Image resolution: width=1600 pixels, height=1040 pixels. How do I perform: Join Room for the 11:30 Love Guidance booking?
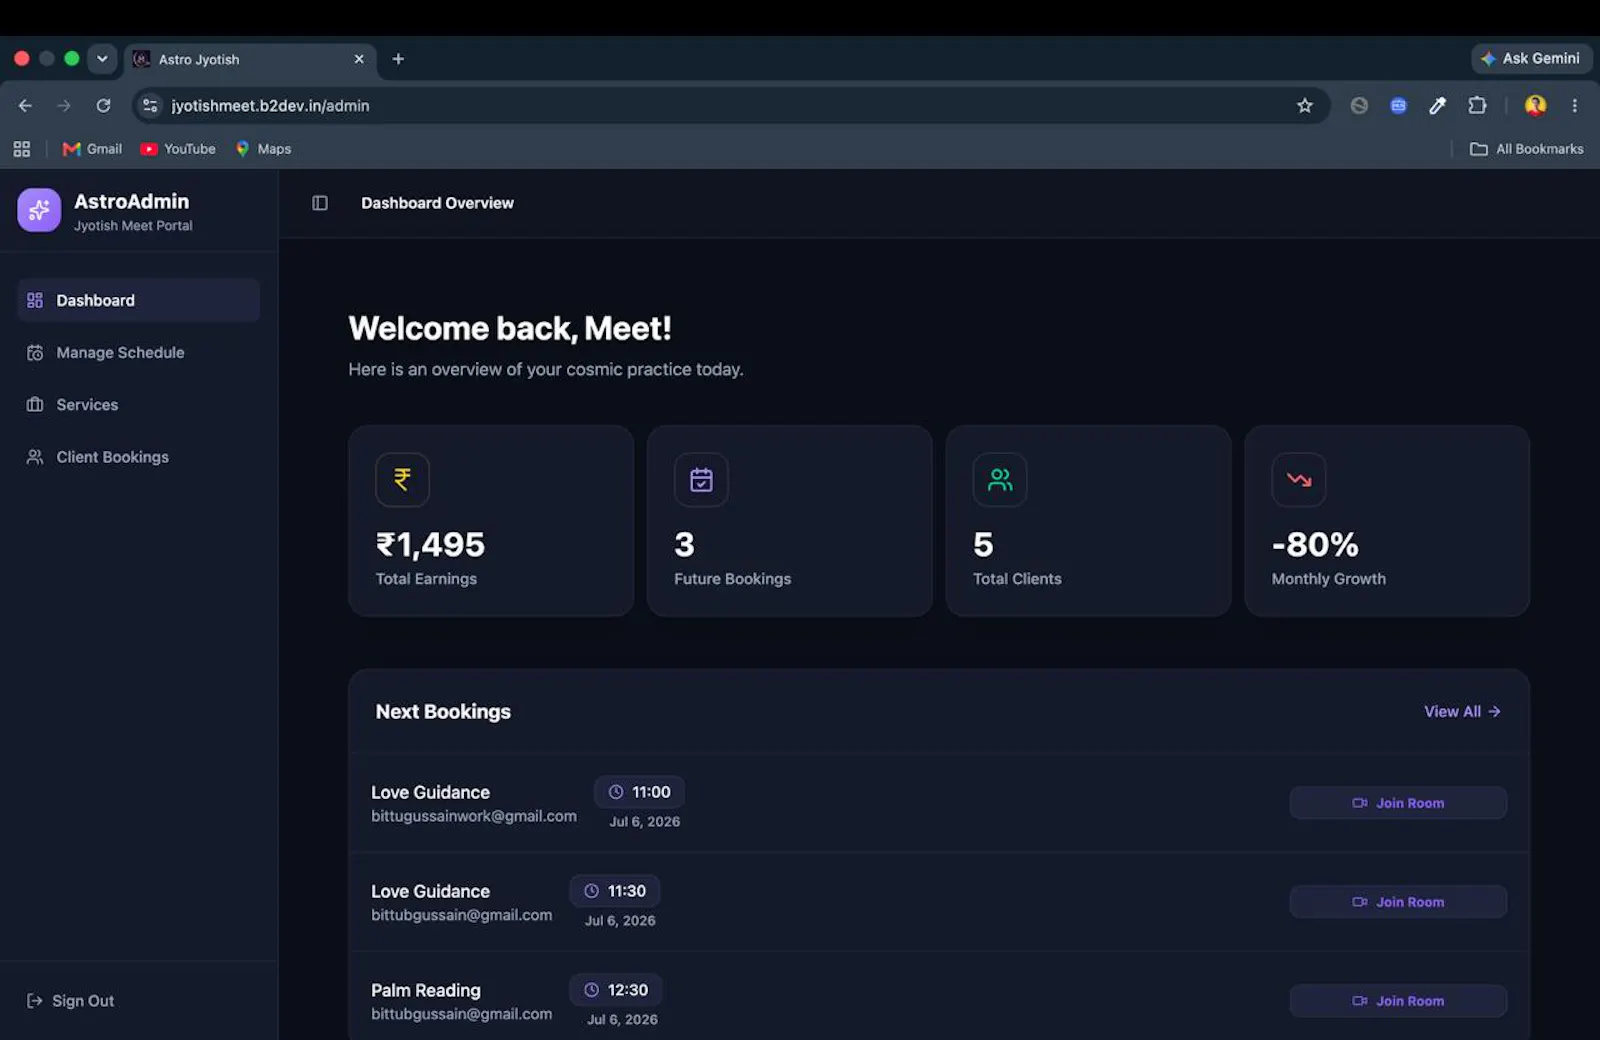[x=1398, y=901]
